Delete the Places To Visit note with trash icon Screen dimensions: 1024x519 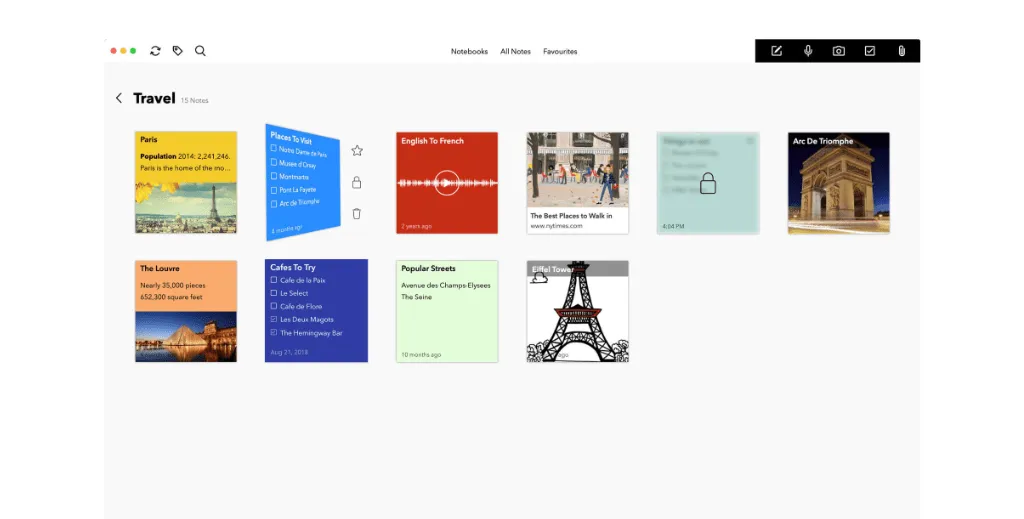pyautogui.click(x=357, y=213)
